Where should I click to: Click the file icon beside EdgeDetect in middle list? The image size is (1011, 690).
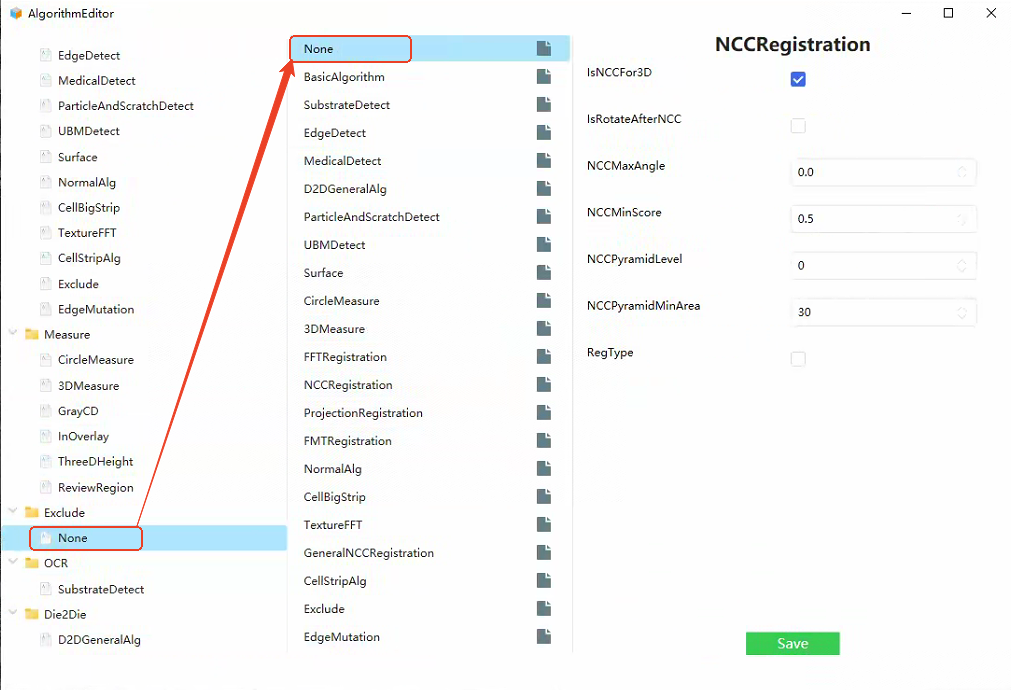click(544, 133)
